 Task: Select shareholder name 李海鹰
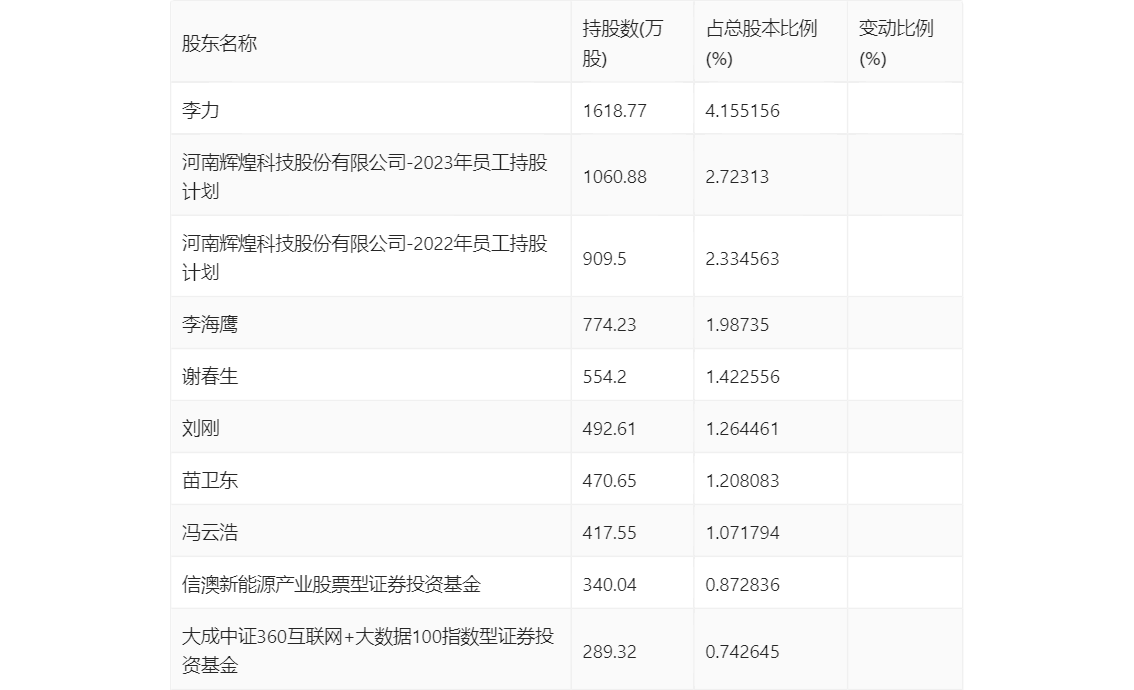tap(210, 324)
